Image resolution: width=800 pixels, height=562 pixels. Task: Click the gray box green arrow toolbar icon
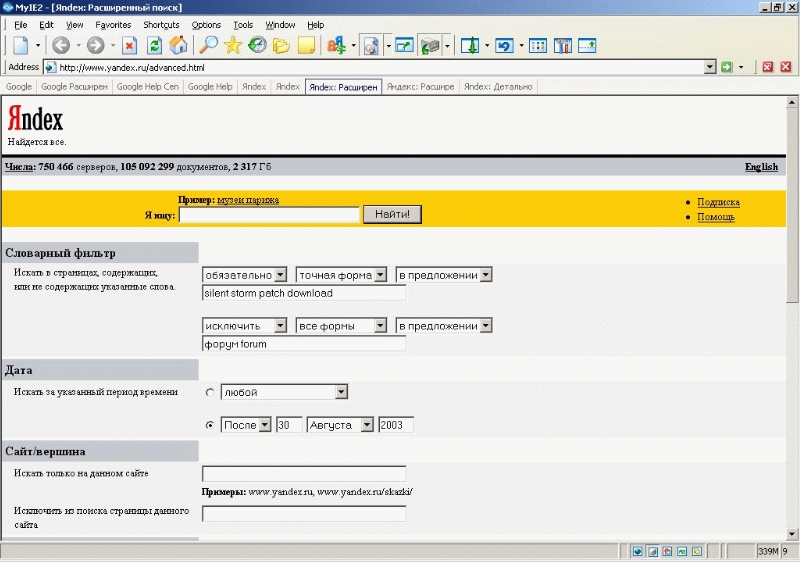click(x=430, y=46)
